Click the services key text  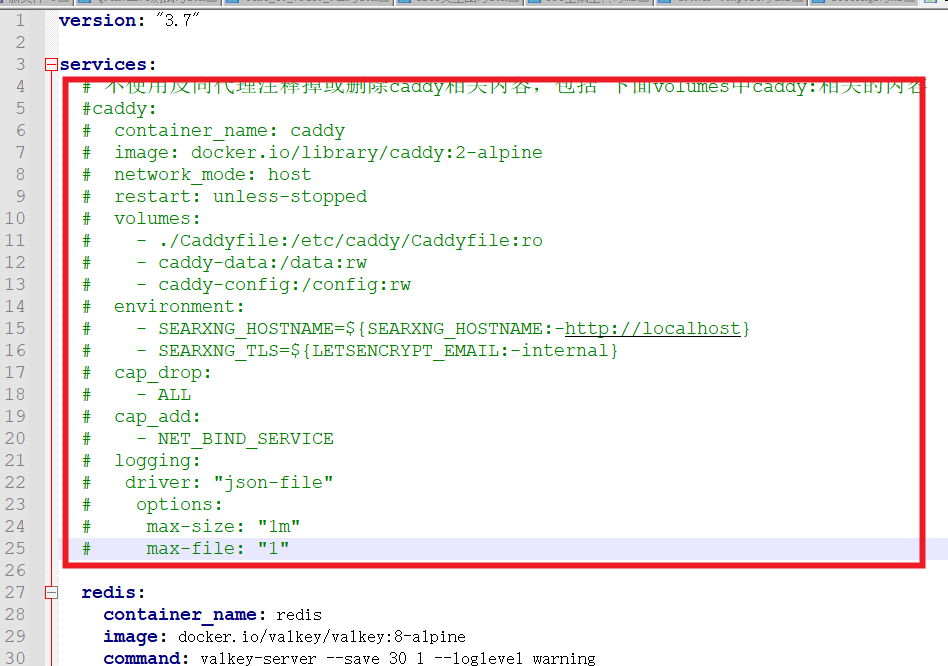coord(101,65)
